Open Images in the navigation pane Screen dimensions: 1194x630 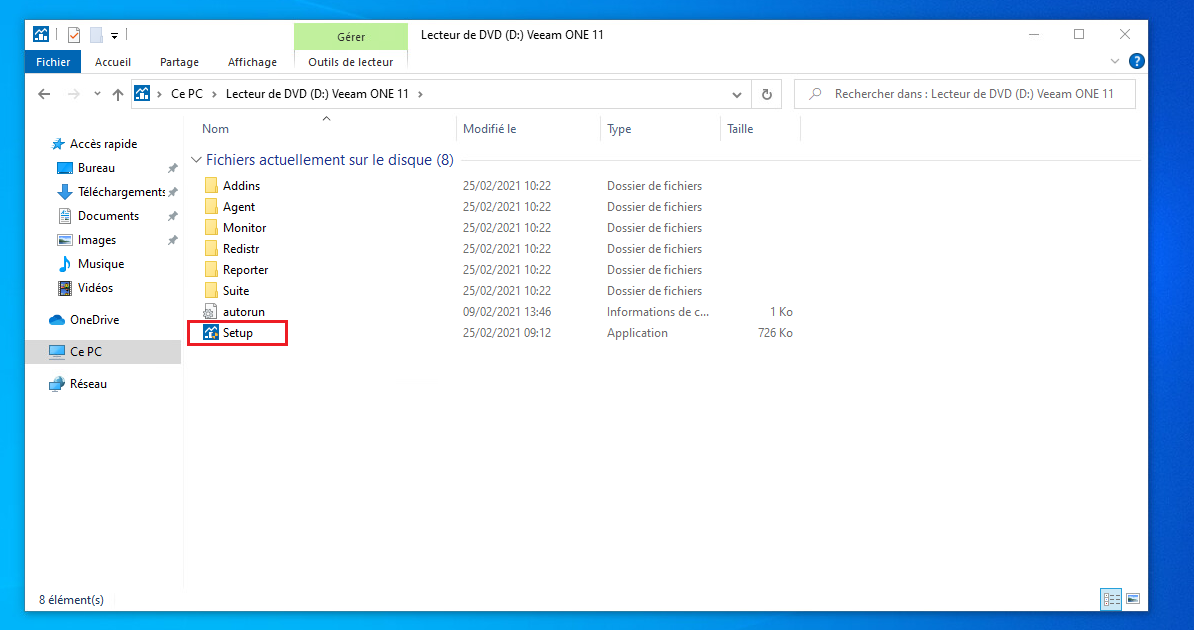tap(97, 240)
